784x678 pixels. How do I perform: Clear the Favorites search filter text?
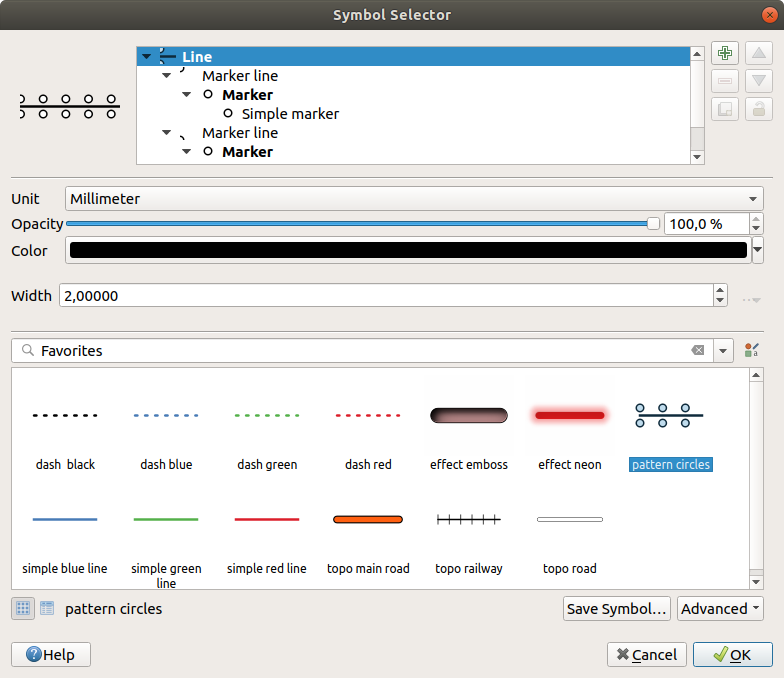[697, 351]
